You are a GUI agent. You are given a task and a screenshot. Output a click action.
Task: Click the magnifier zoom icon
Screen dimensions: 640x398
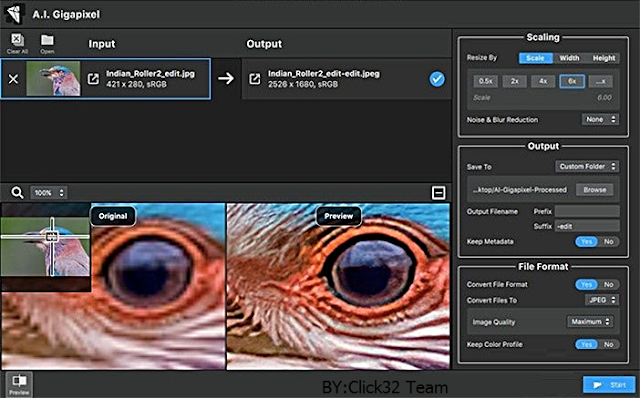coord(17,192)
